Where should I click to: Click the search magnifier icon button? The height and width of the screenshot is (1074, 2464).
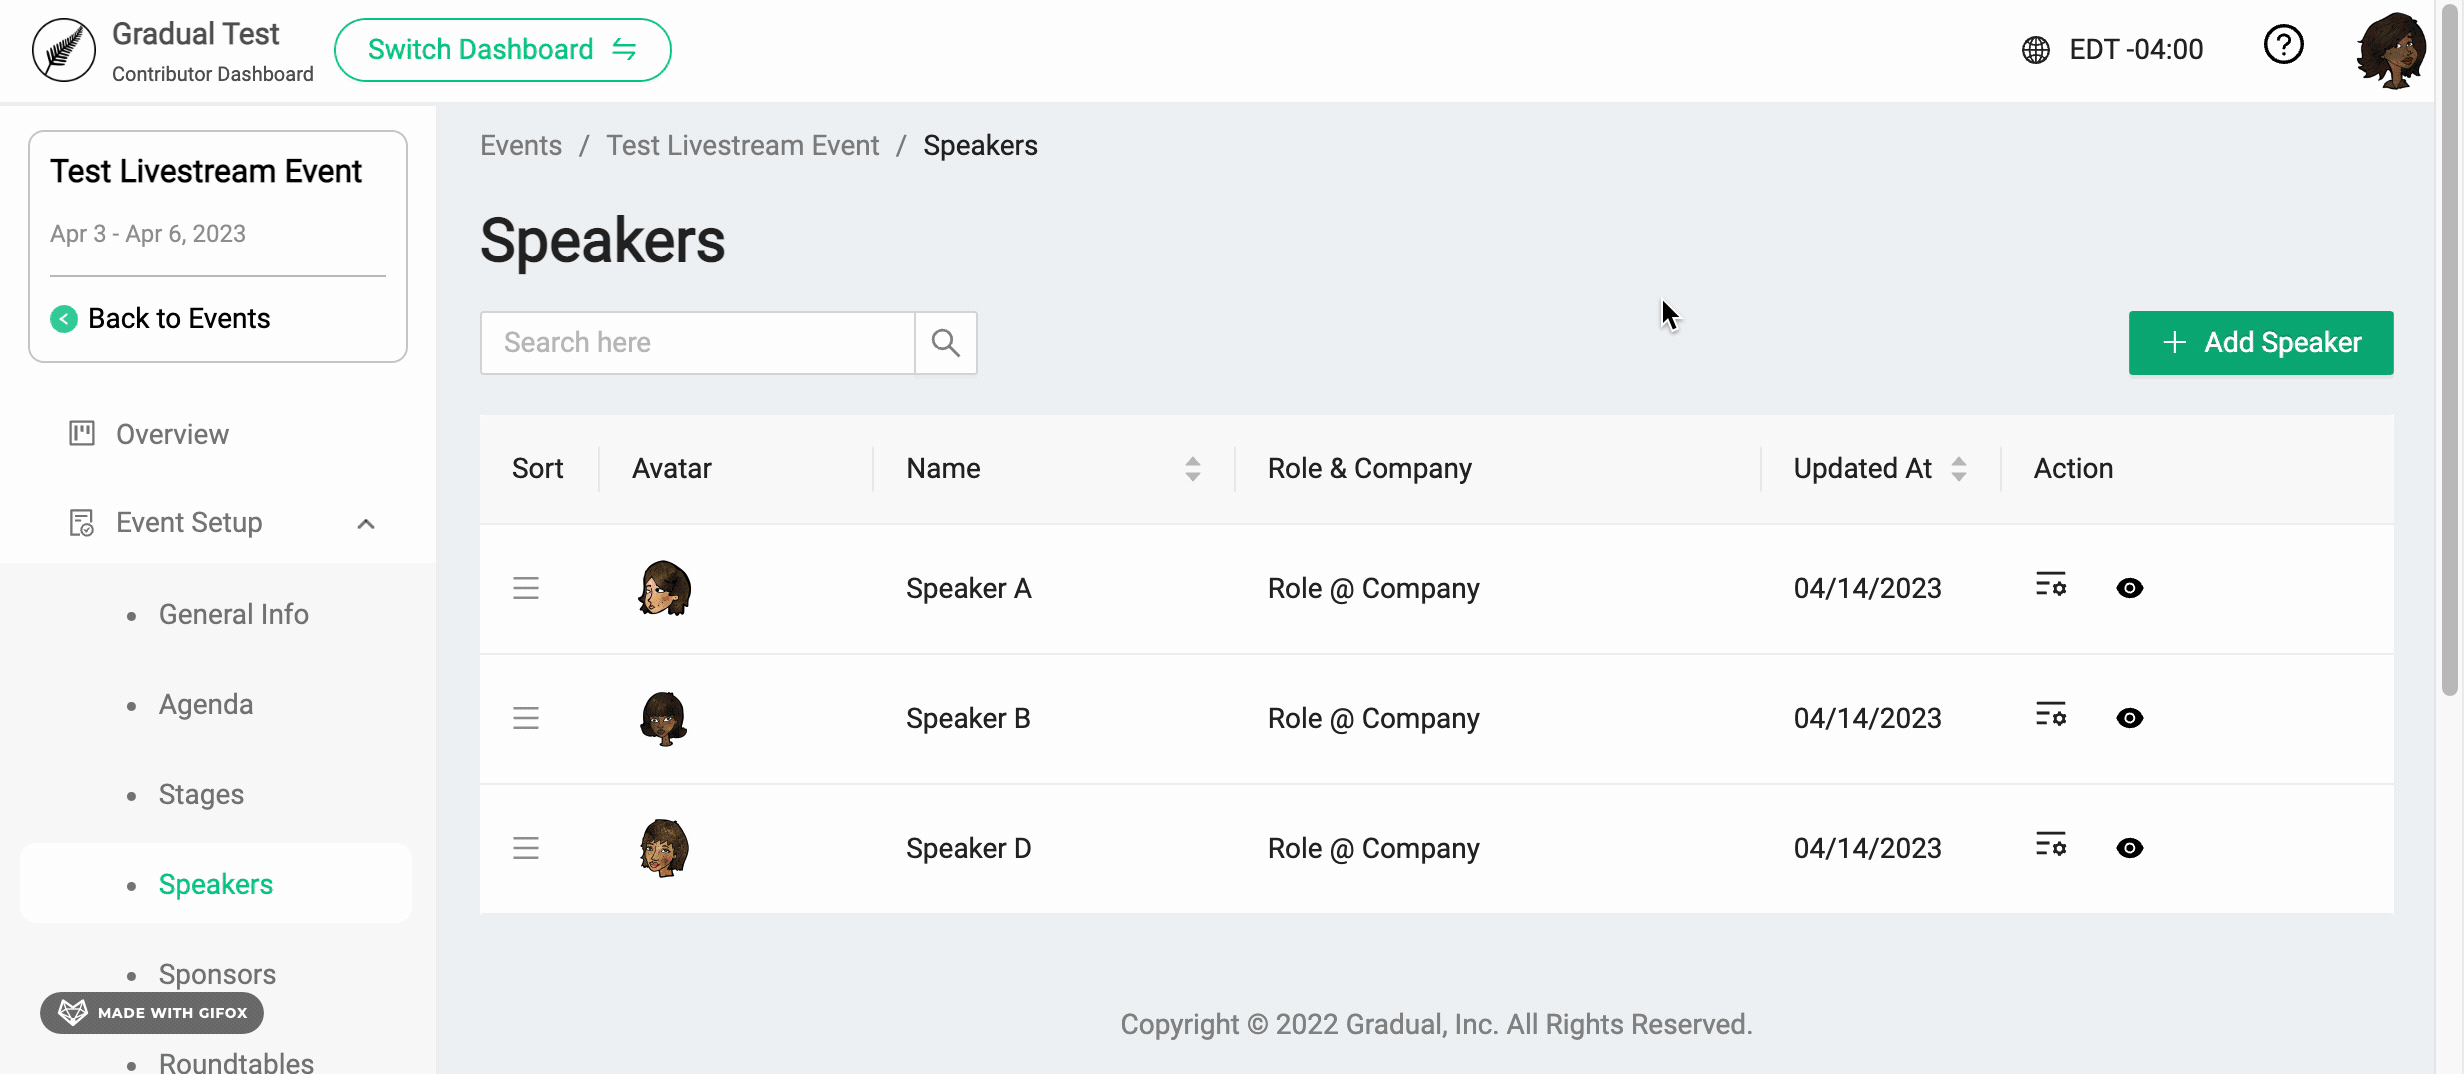[x=945, y=343]
